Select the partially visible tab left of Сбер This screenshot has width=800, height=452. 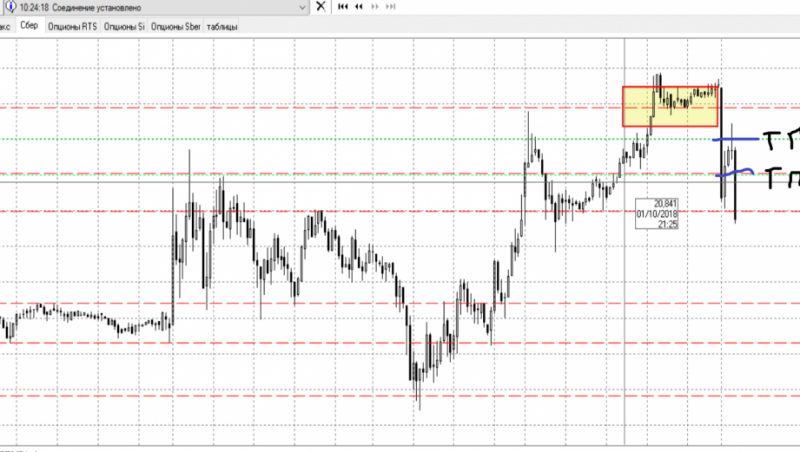[5, 27]
